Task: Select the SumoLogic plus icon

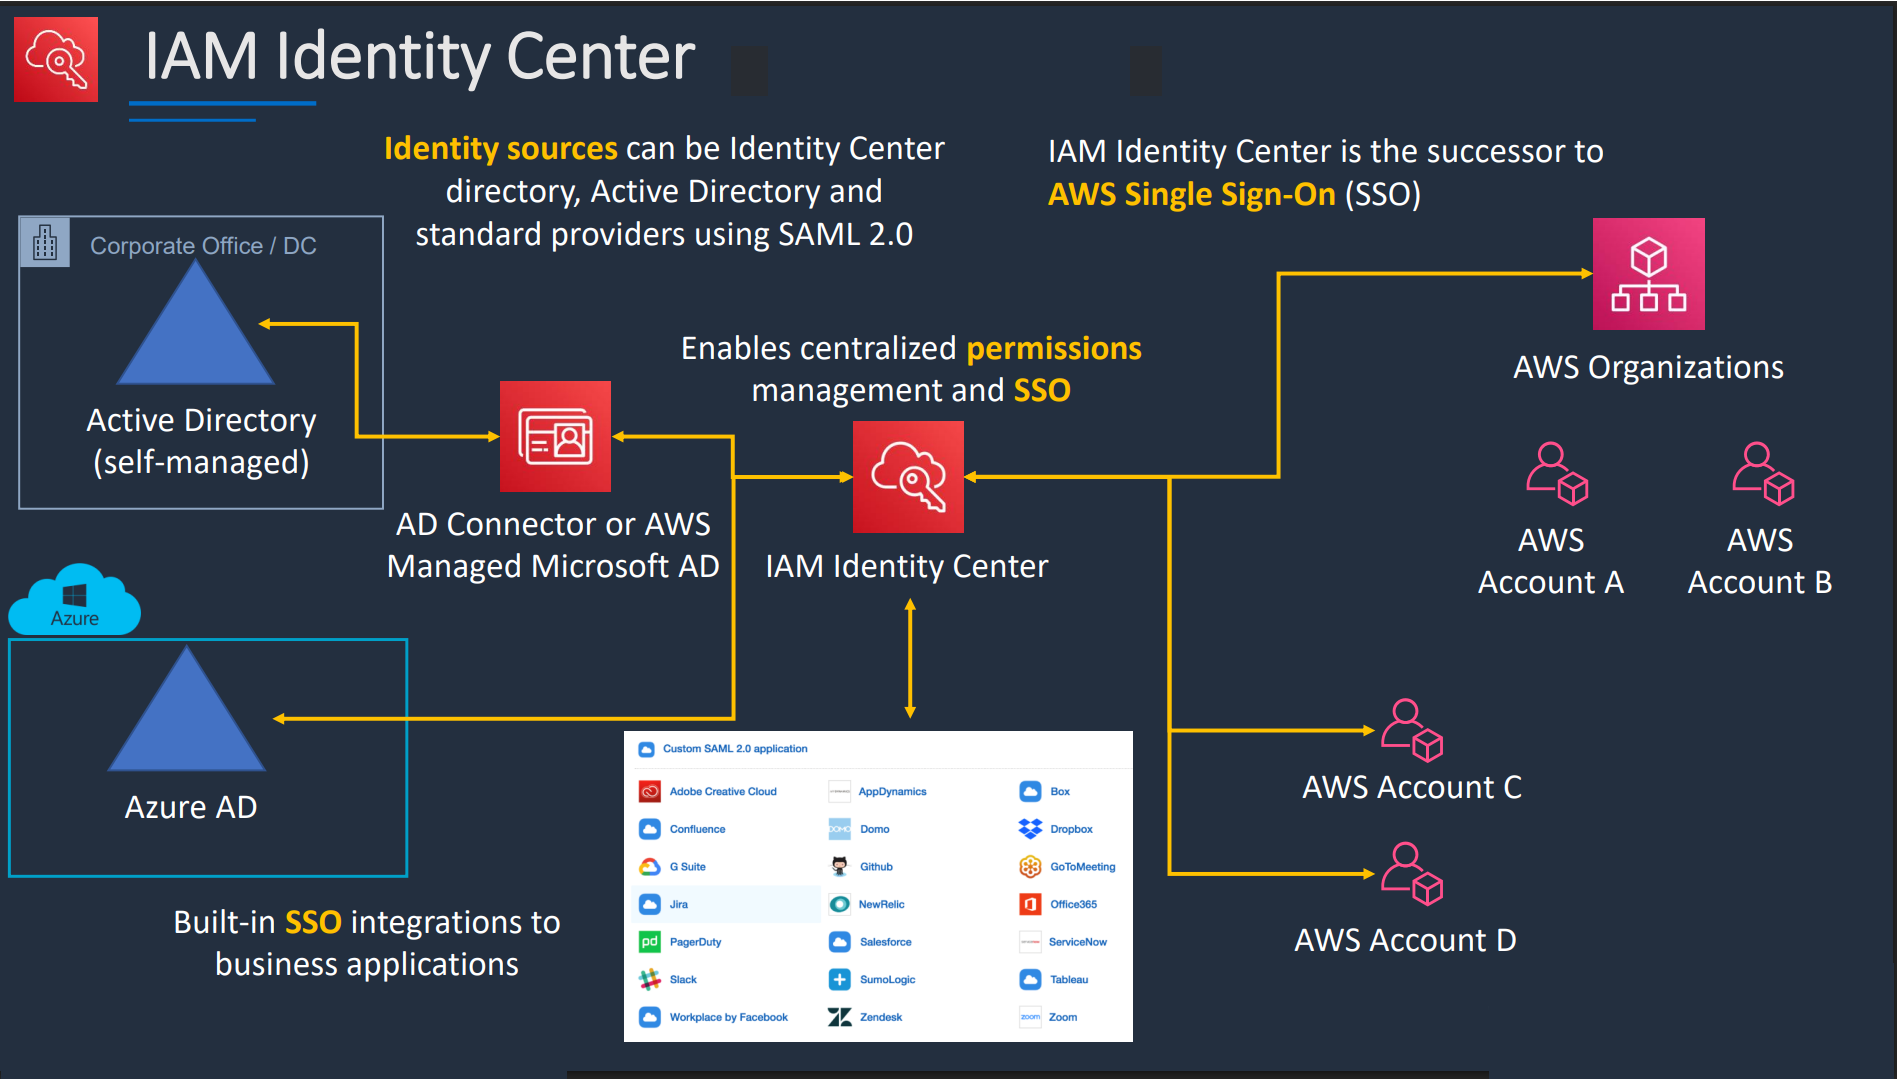Action: [840, 980]
